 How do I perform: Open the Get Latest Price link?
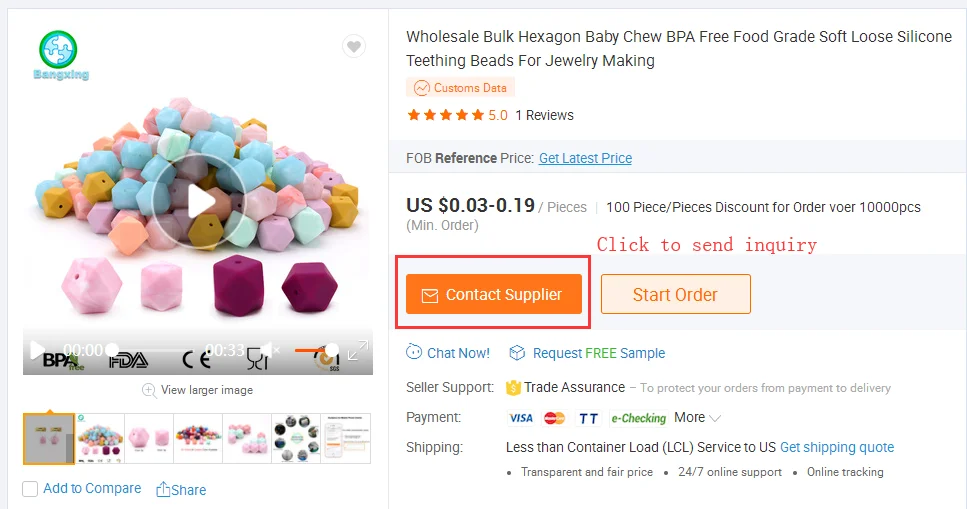tap(585, 158)
